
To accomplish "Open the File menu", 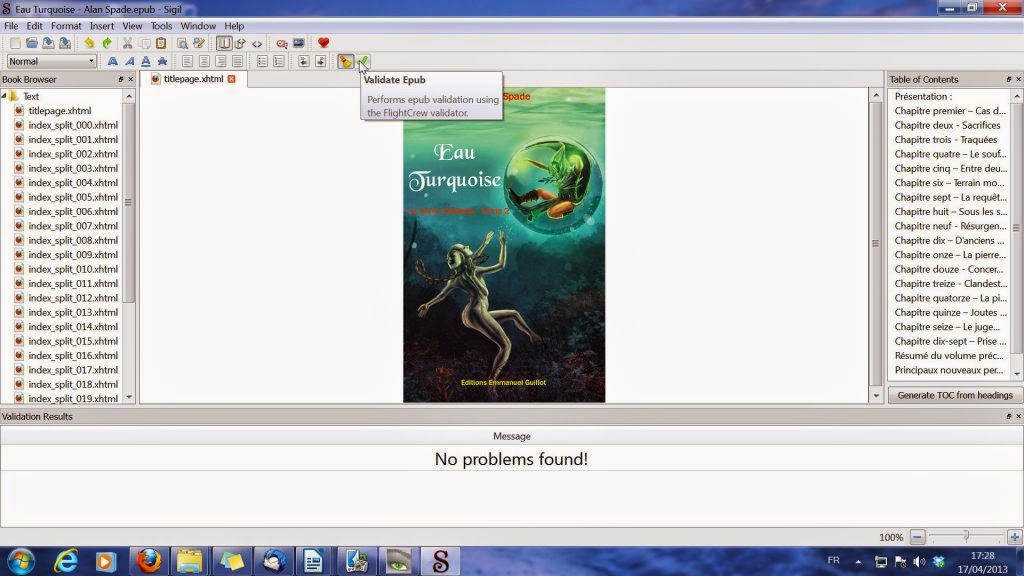I will [11, 26].
